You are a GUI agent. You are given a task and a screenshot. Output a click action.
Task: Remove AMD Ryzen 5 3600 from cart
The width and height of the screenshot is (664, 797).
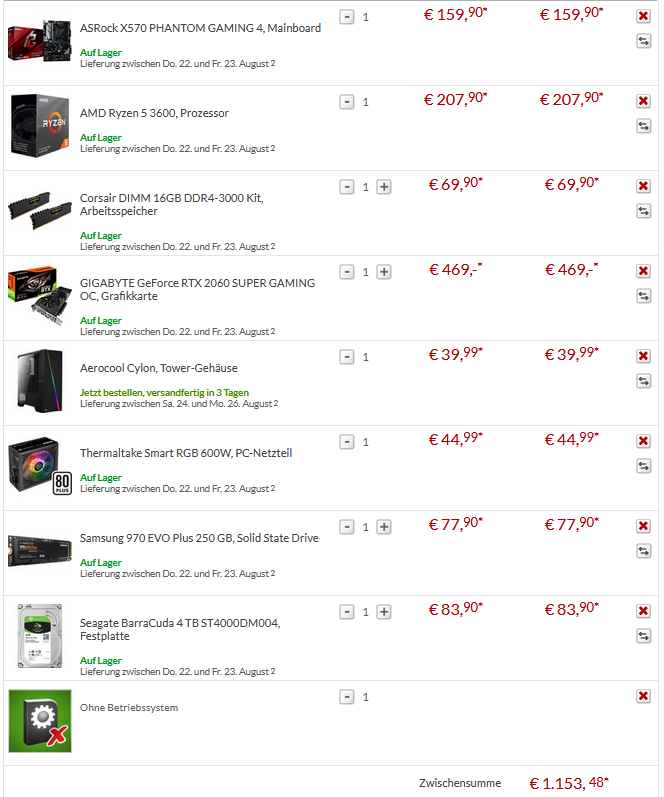point(643,101)
